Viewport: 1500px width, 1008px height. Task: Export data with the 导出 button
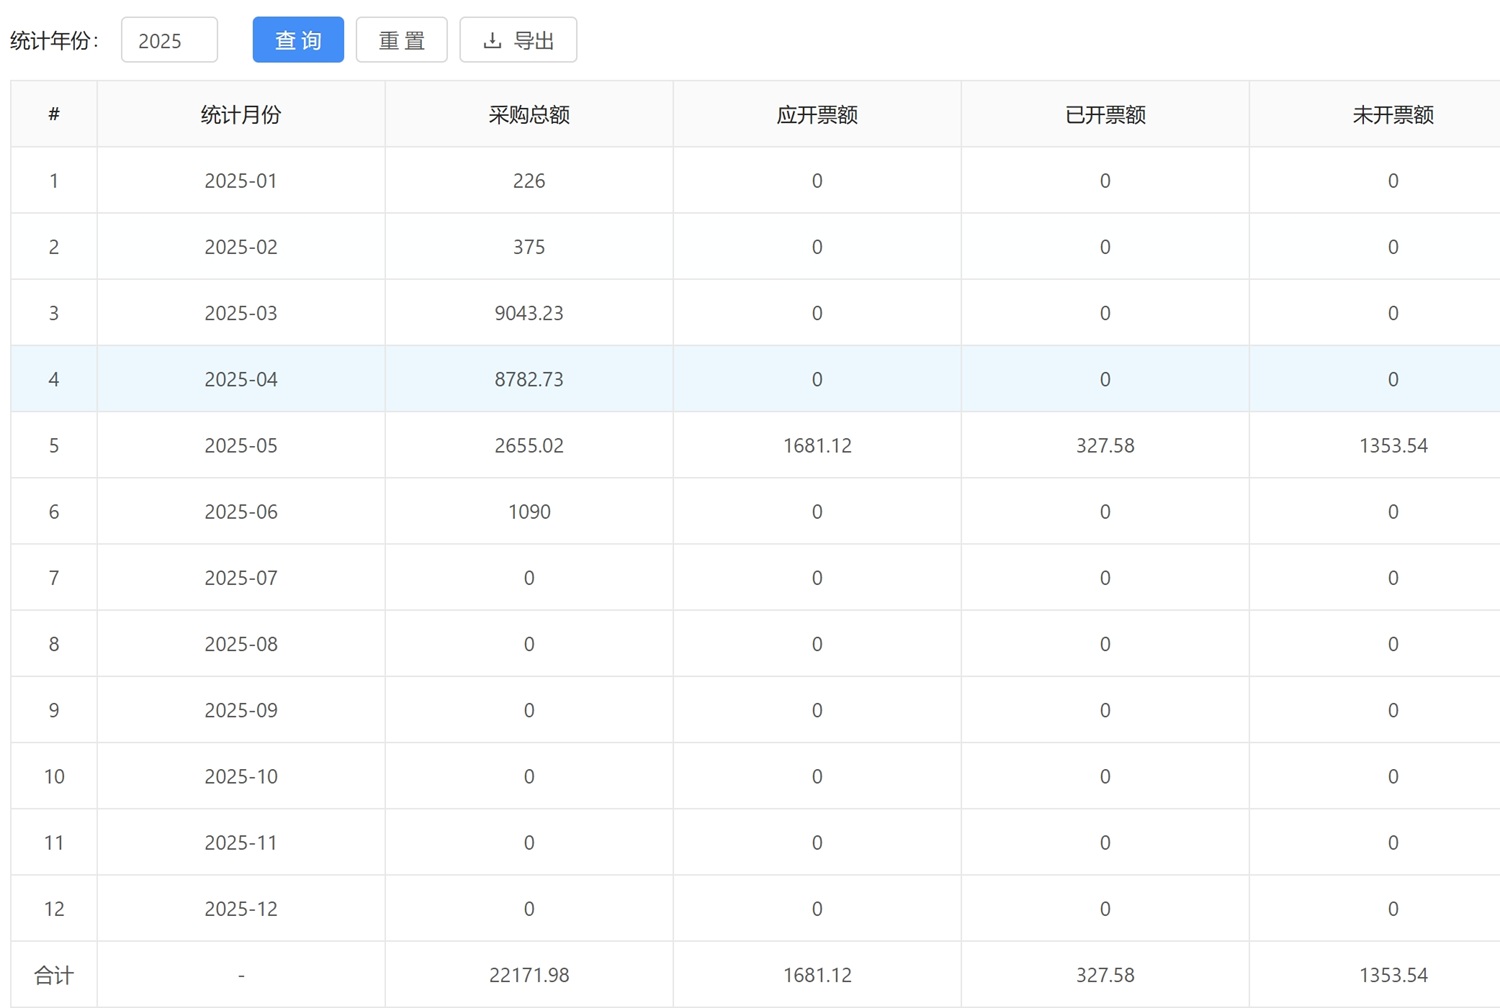(x=518, y=40)
